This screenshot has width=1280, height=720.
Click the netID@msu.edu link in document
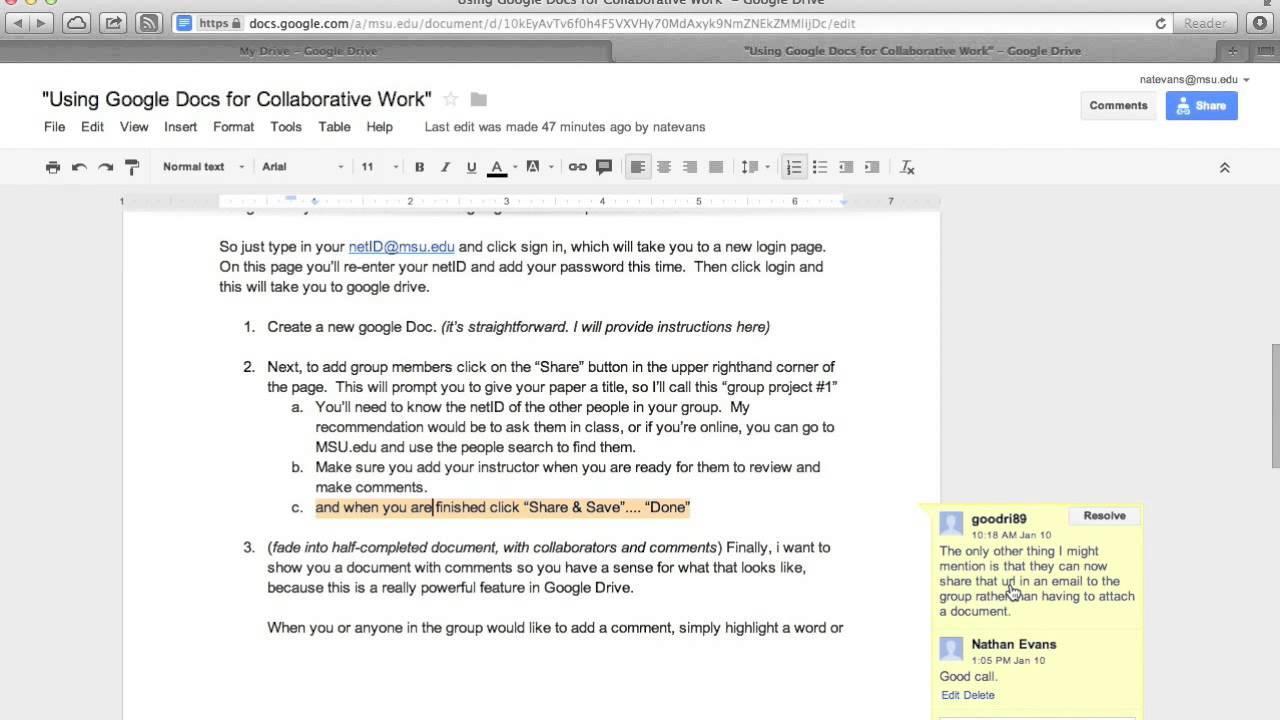point(401,247)
